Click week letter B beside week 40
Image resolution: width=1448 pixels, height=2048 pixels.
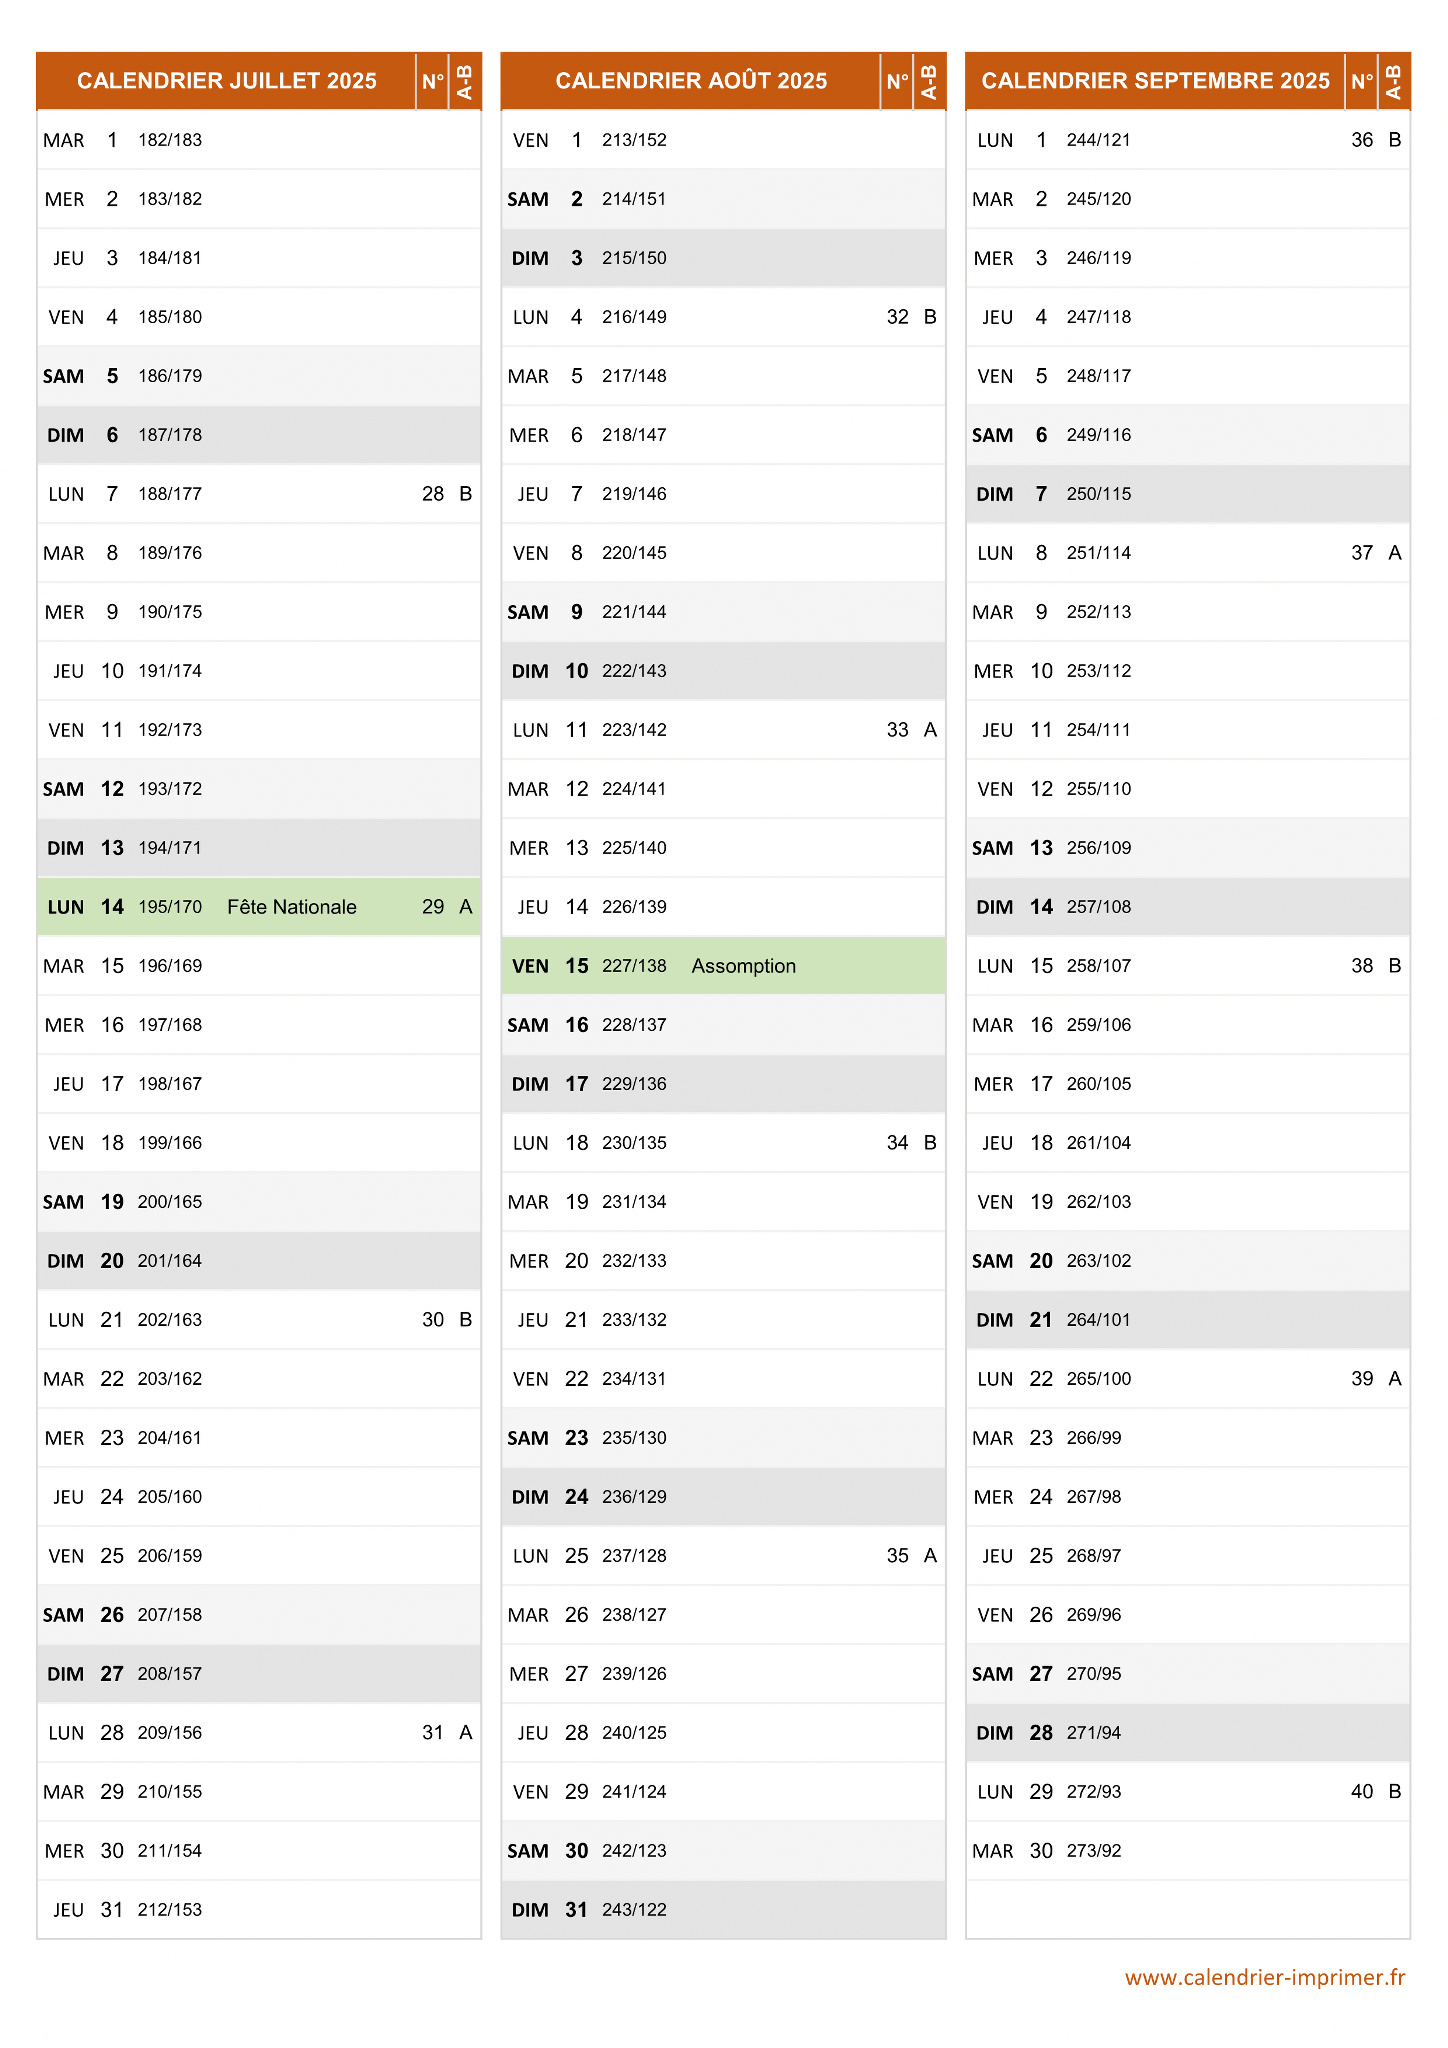(x=1395, y=1792)
